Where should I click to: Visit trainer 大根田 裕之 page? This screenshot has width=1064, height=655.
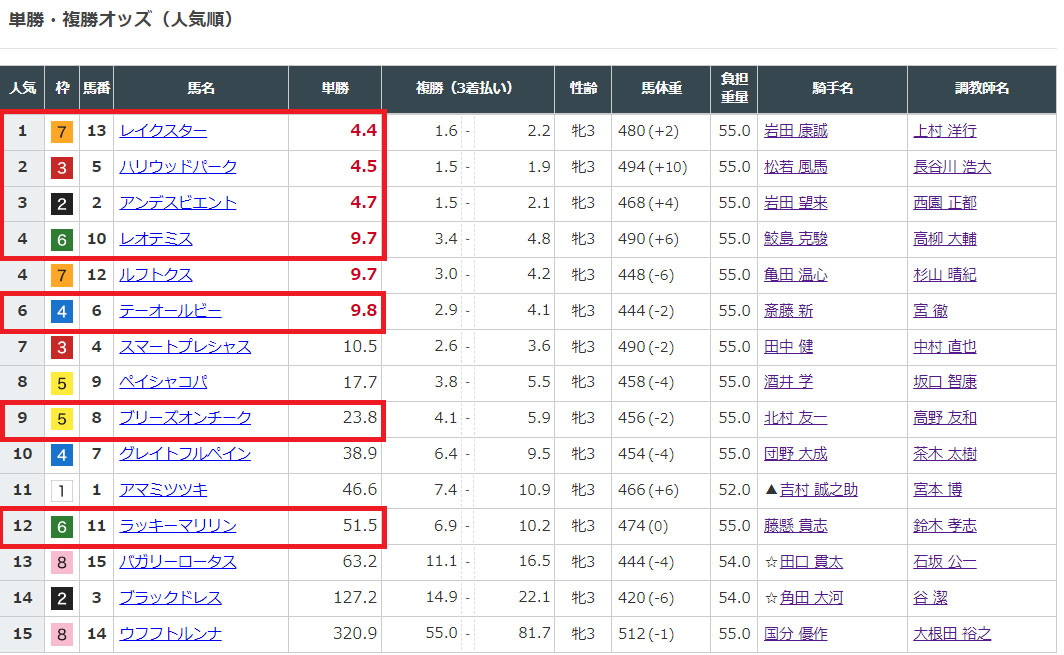coord(952,634)
